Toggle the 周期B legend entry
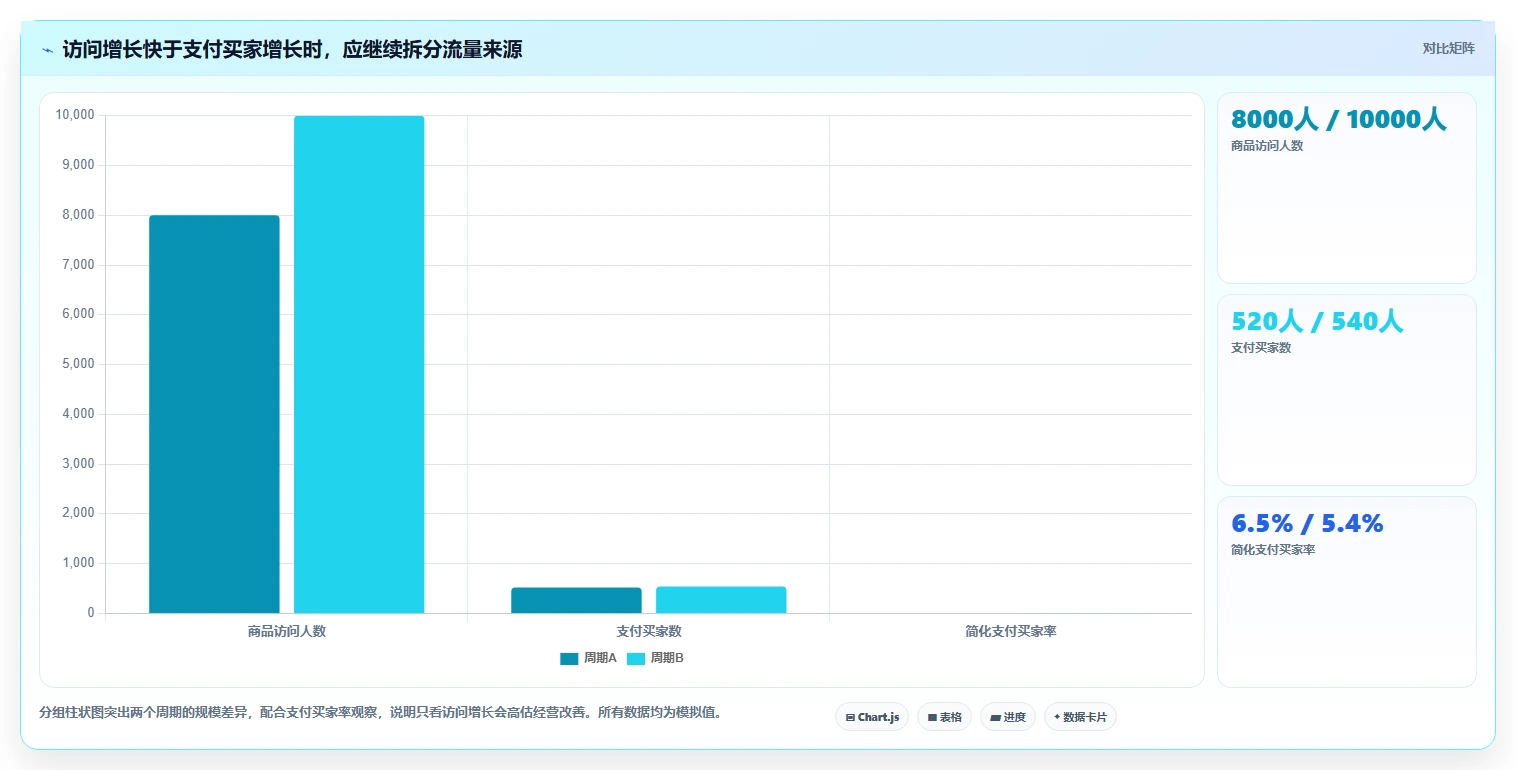 (x=655, y=658)
